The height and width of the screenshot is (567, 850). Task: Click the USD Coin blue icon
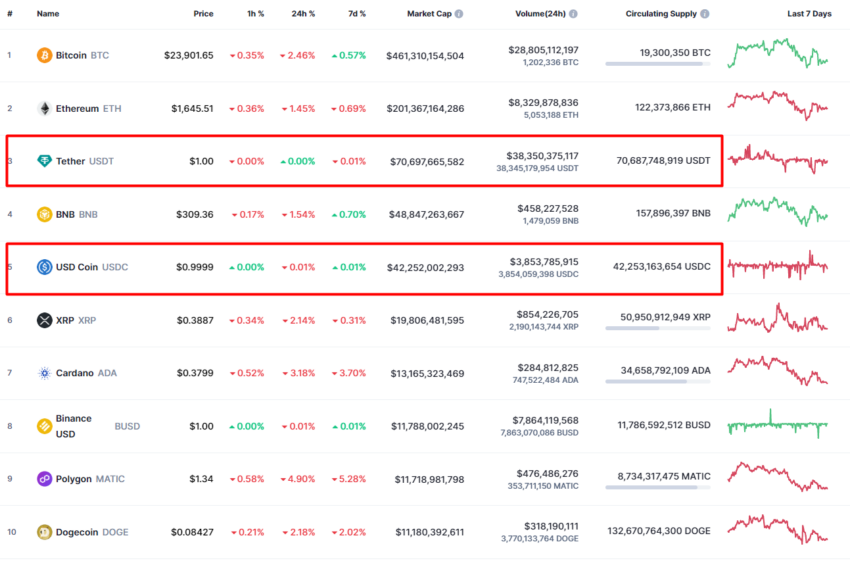click(x=44, y=267)
